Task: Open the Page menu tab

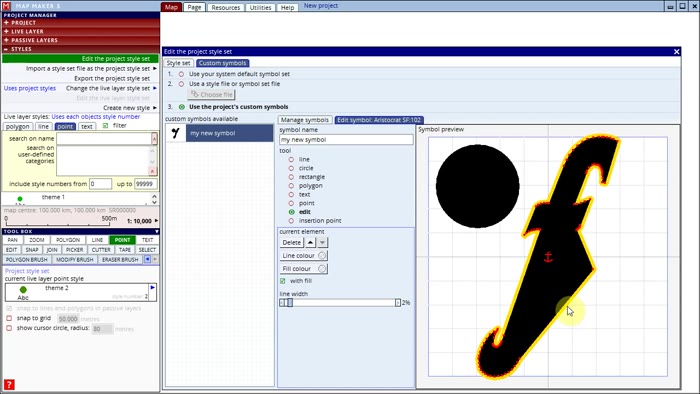Action: 194,7
